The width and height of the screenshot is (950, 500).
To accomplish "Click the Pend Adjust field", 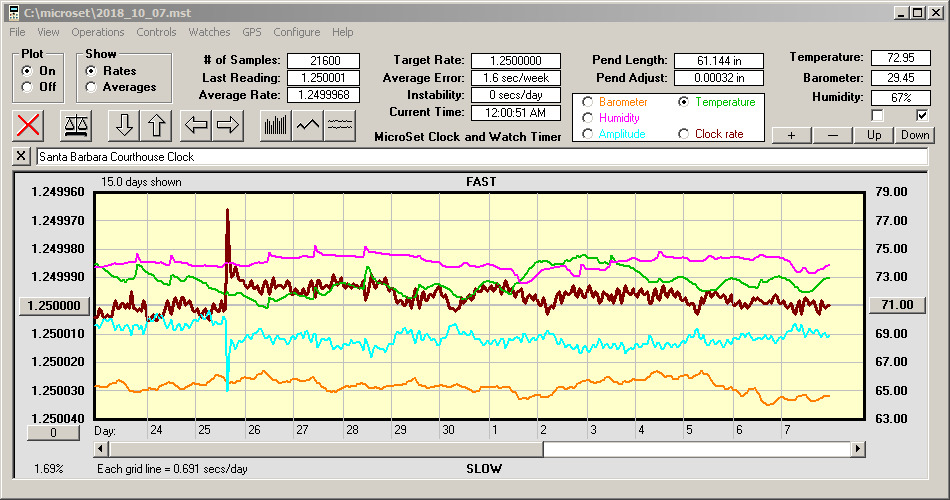I will click(719, 78).
